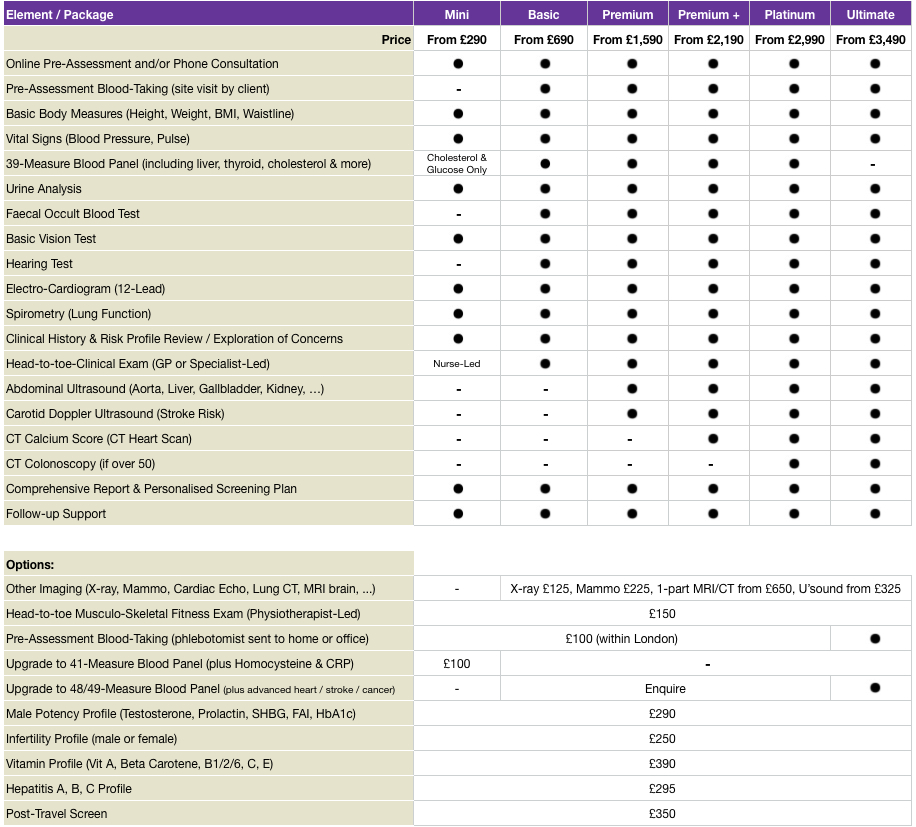The height and width of the screenshot is (827, 916).
Task: Click the 'Basic' package column header
Action: 544,15
